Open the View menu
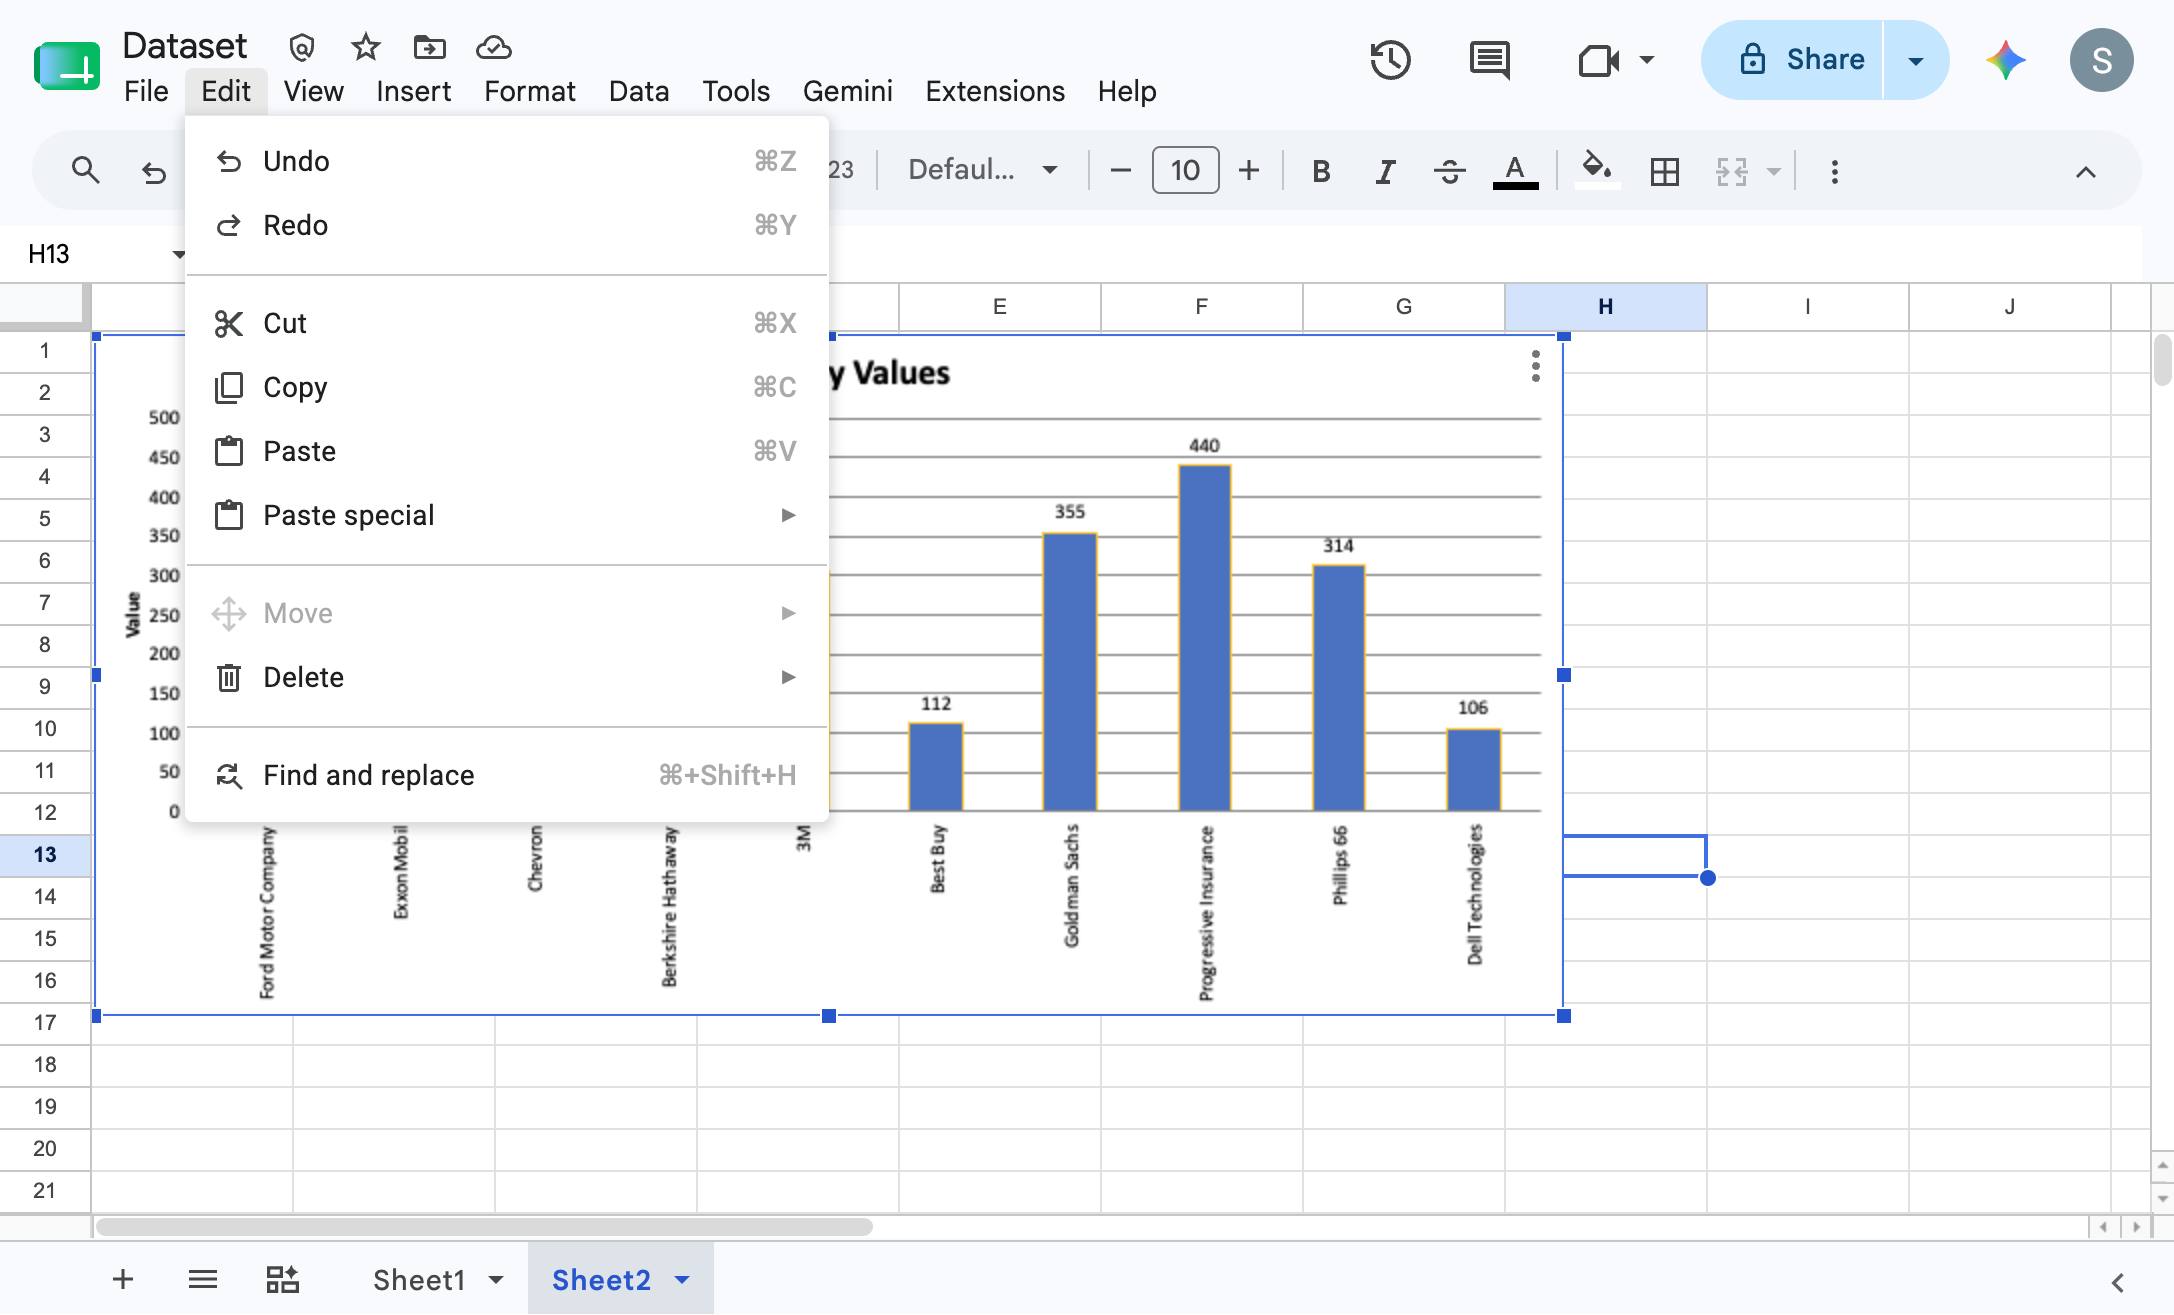Image resolution: width=2174 pixels, height=1315 pixels. point(313,91)
